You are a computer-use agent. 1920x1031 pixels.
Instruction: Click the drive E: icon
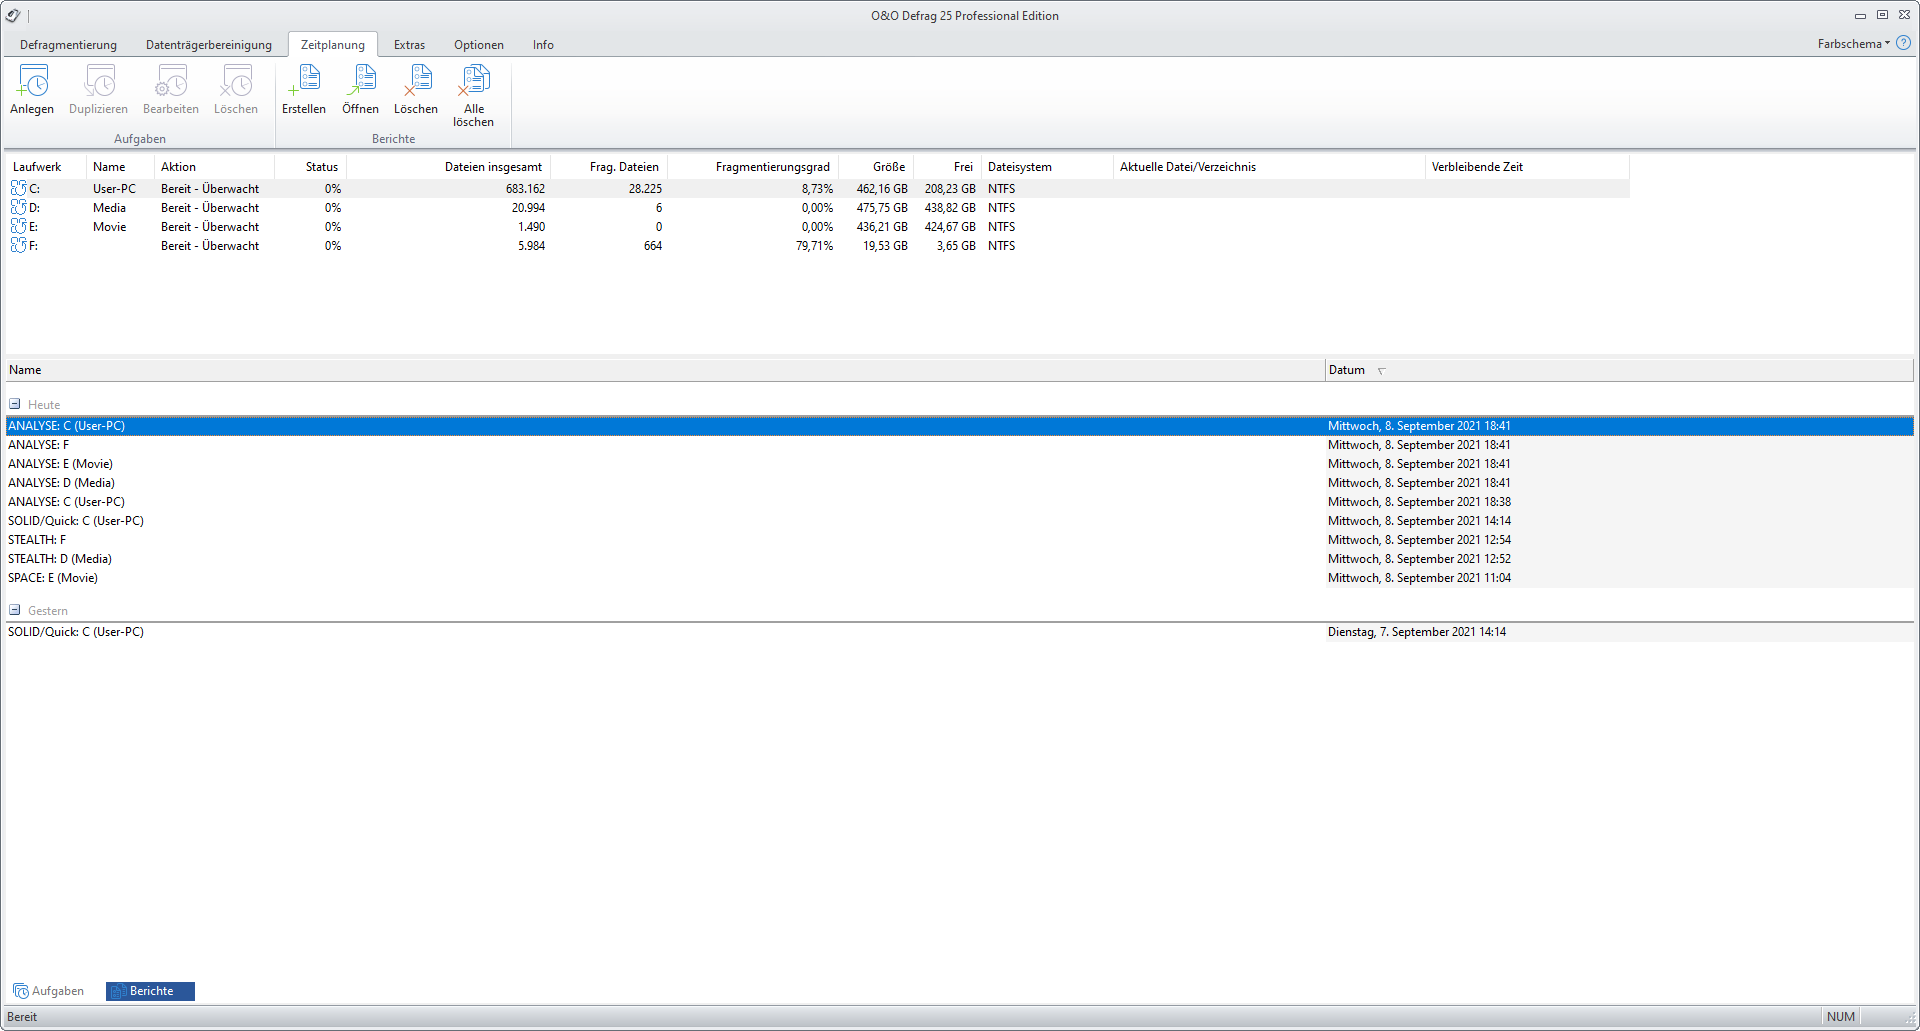[18, 226]
